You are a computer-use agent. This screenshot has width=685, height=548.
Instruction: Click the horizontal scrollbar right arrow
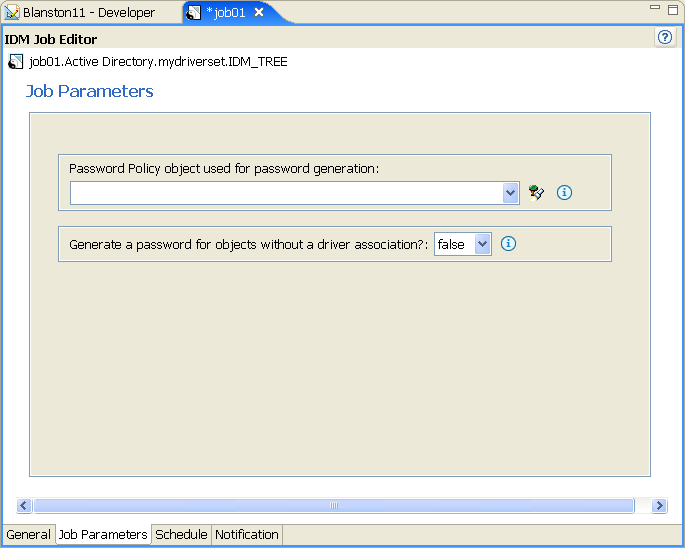[659, 506]
